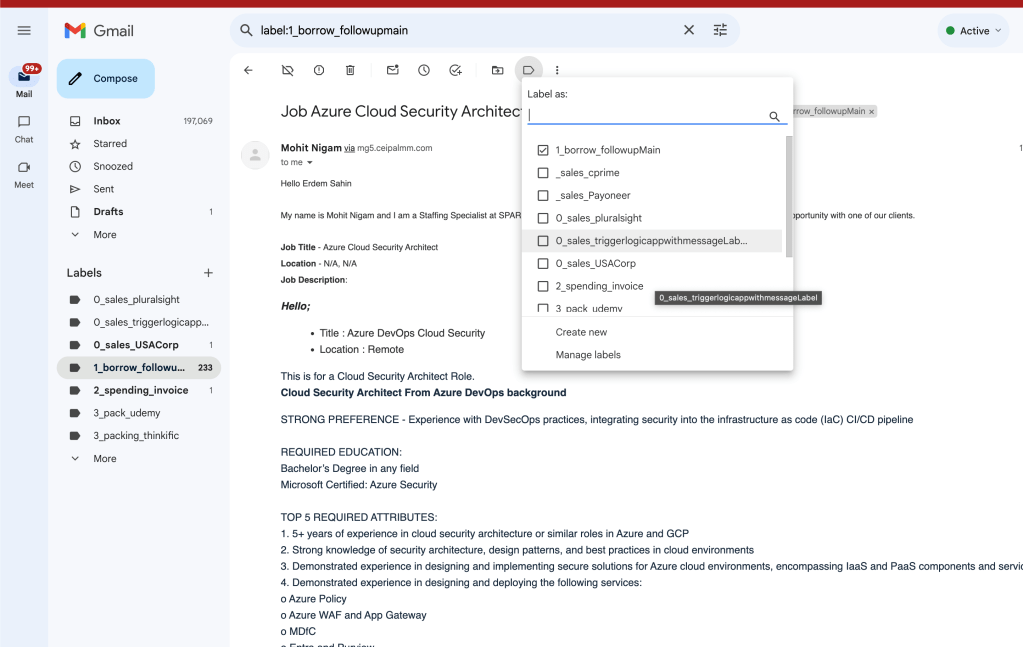Switch to Chat in the left rail
The image size is (1023, 647).
click(x=24, y=128)
